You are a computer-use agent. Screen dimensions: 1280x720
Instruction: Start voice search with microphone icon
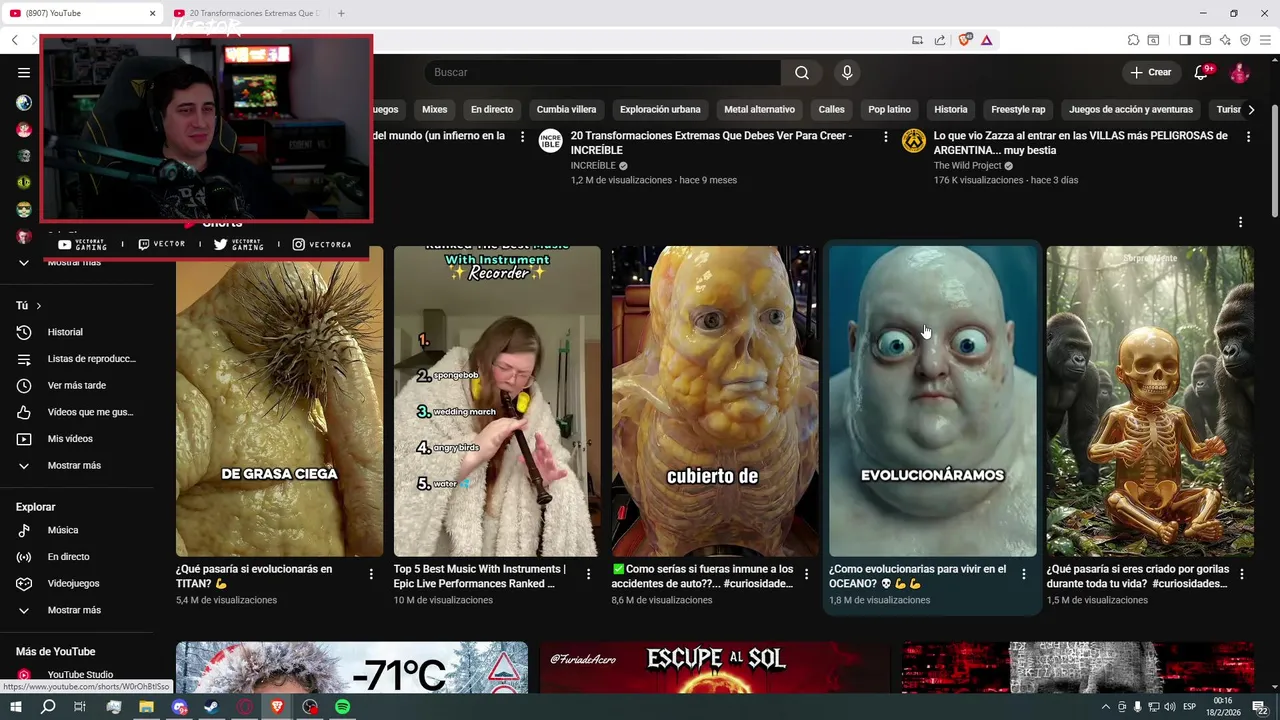[x=847, y=72]
